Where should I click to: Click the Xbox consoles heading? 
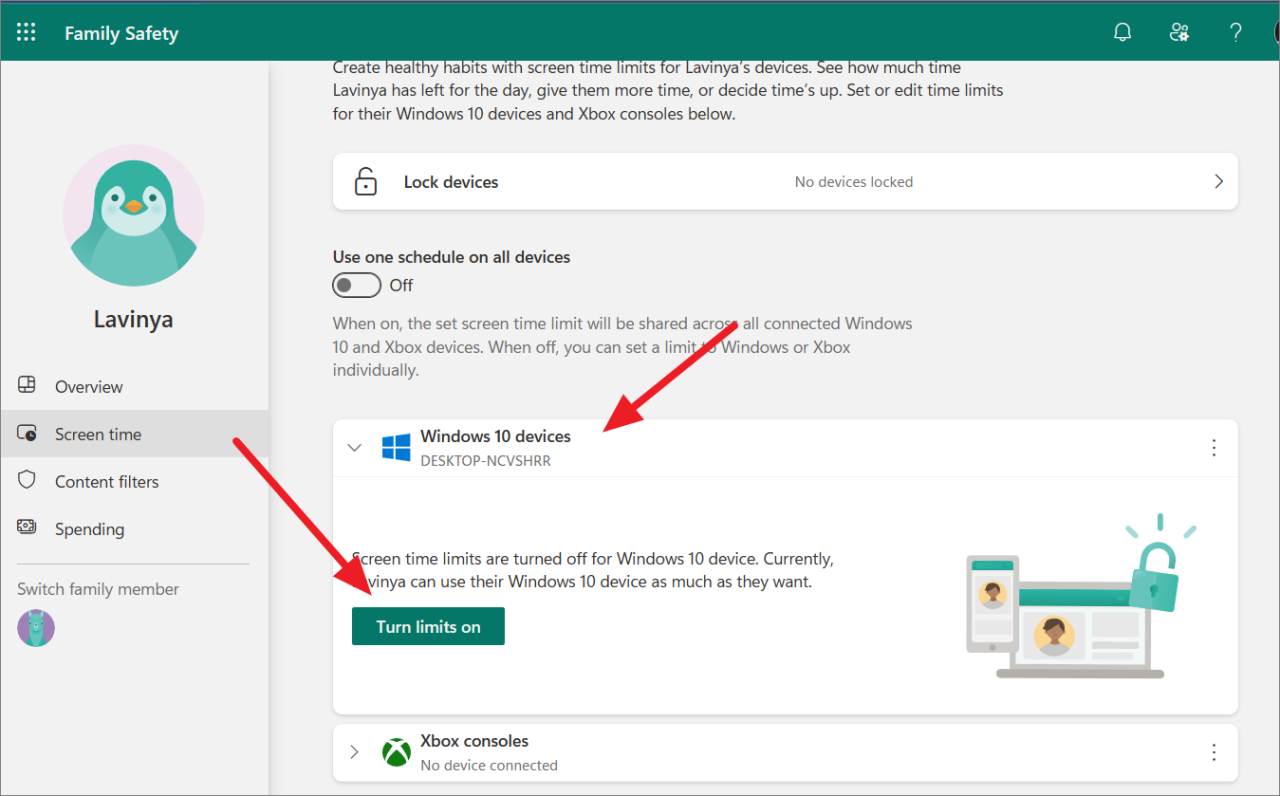[x=474, y=741]
